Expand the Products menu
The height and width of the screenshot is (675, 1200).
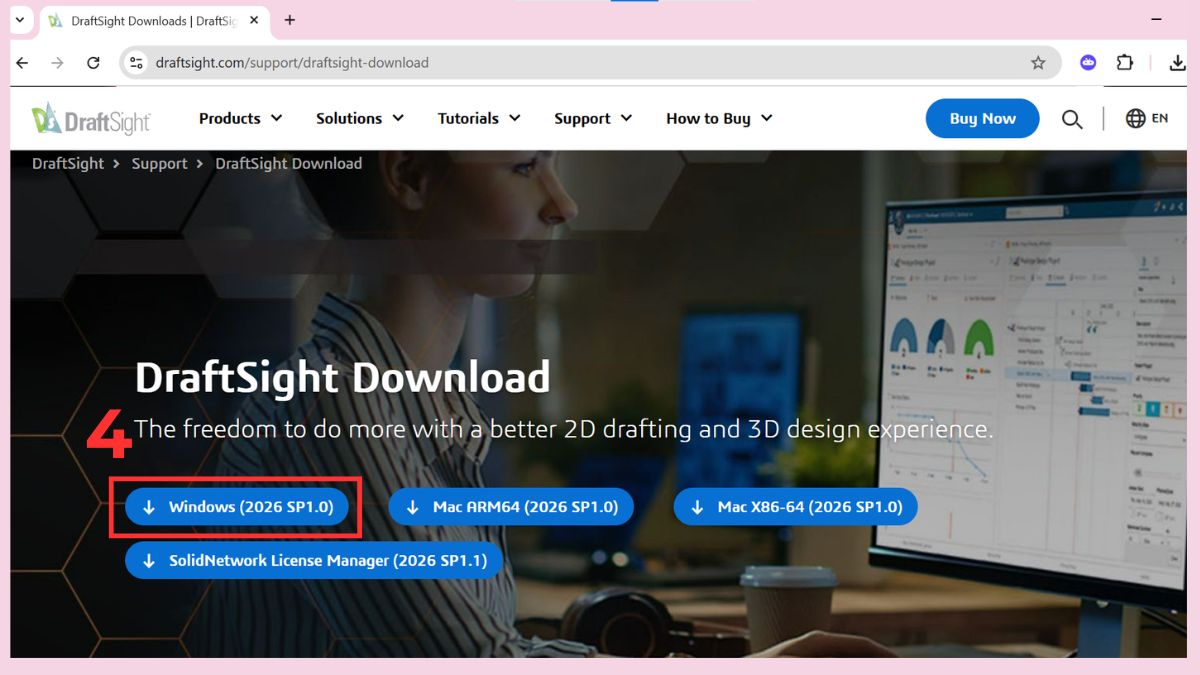(x=240, y=118)
